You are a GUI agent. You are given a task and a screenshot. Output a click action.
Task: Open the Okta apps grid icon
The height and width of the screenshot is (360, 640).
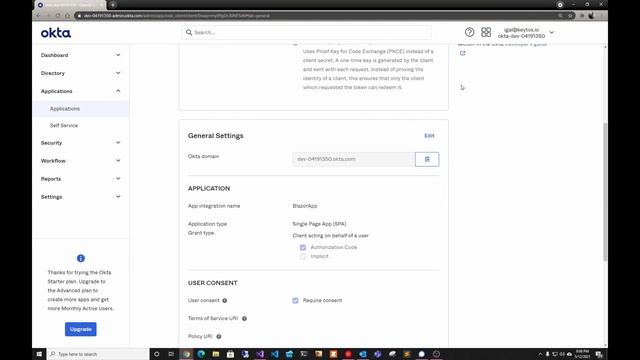pos(486,32)
